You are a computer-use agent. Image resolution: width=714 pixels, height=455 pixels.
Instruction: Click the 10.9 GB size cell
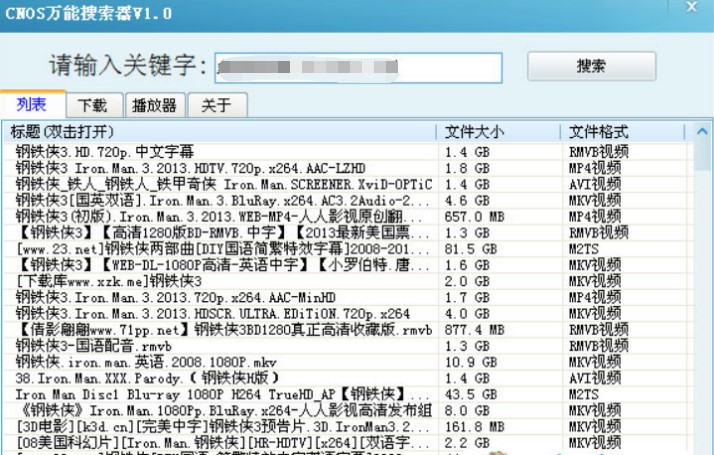(470, 362)
